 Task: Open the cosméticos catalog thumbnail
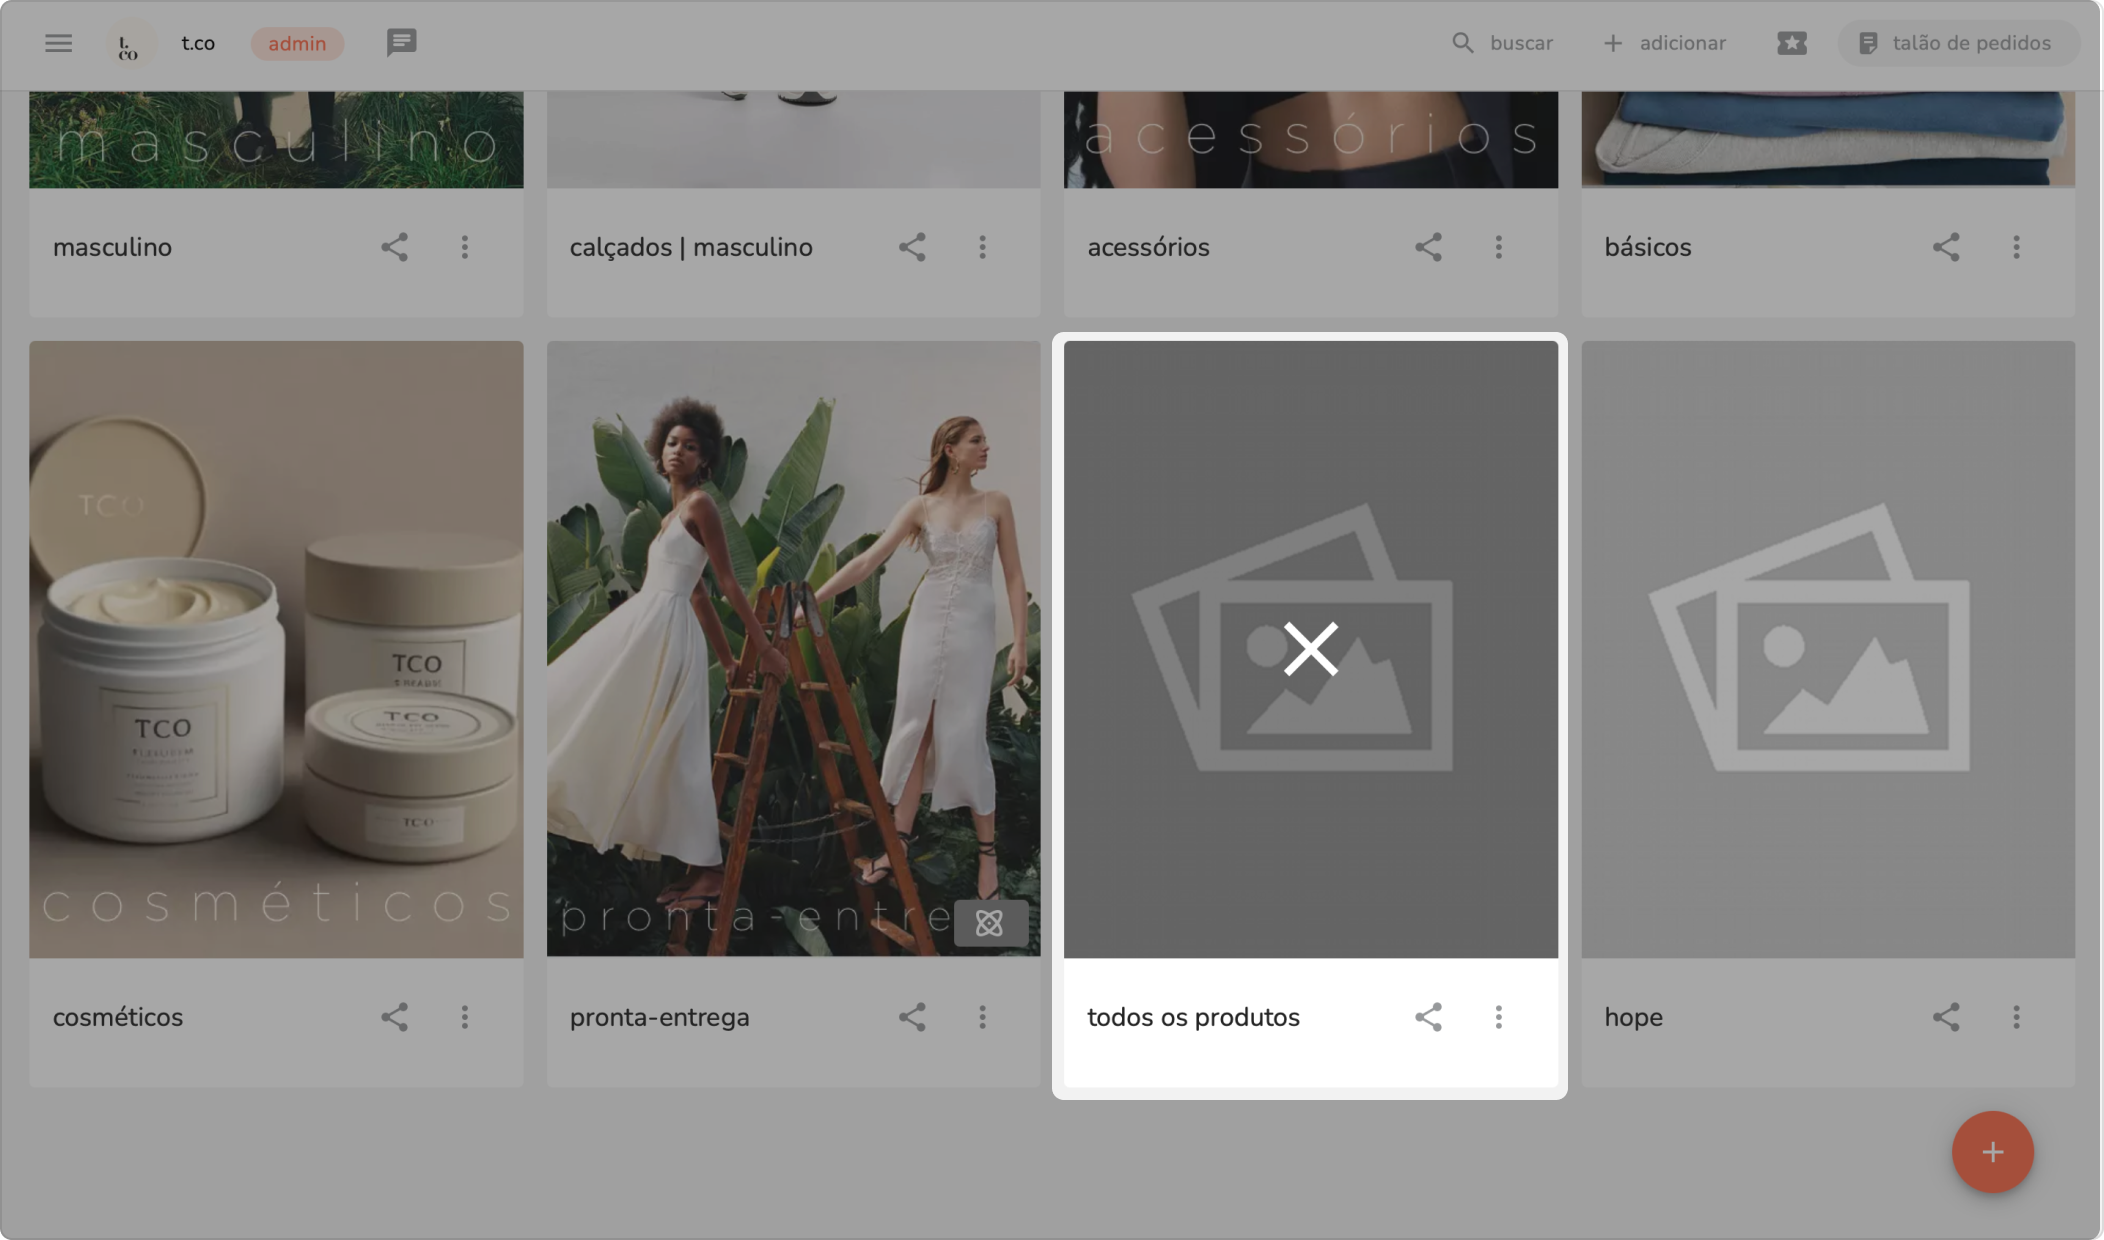click(276, 650)
